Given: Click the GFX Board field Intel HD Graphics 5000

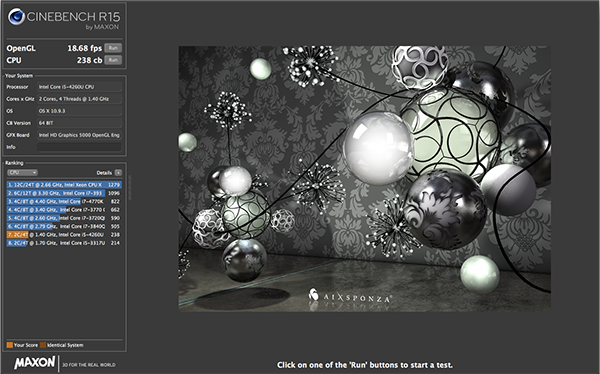Looking at the screenshot, I should [x=79, y=135].
